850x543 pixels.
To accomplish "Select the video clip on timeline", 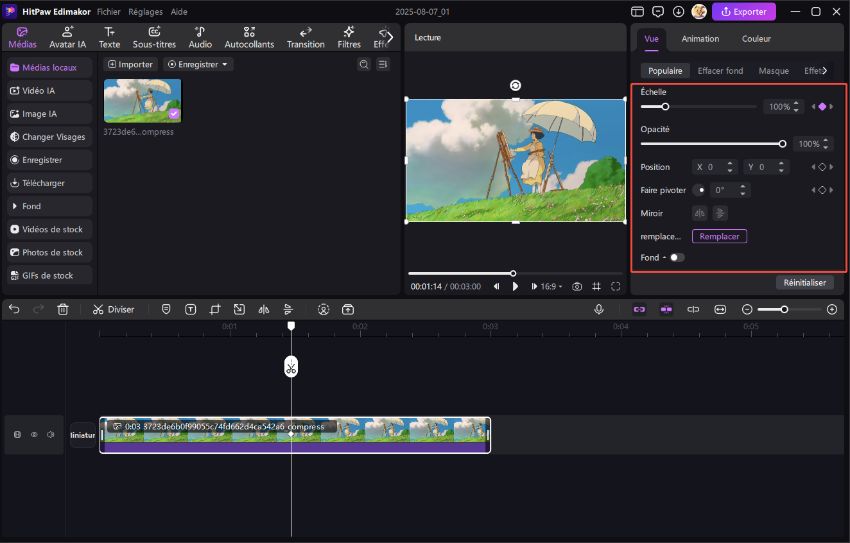I will pyautogui.click(x=295, y=435).
